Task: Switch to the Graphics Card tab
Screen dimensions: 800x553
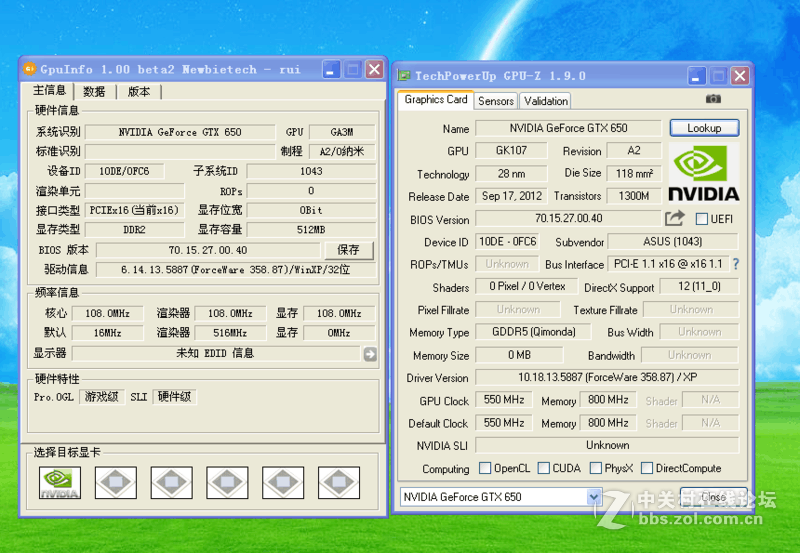Action: [436, 99]
